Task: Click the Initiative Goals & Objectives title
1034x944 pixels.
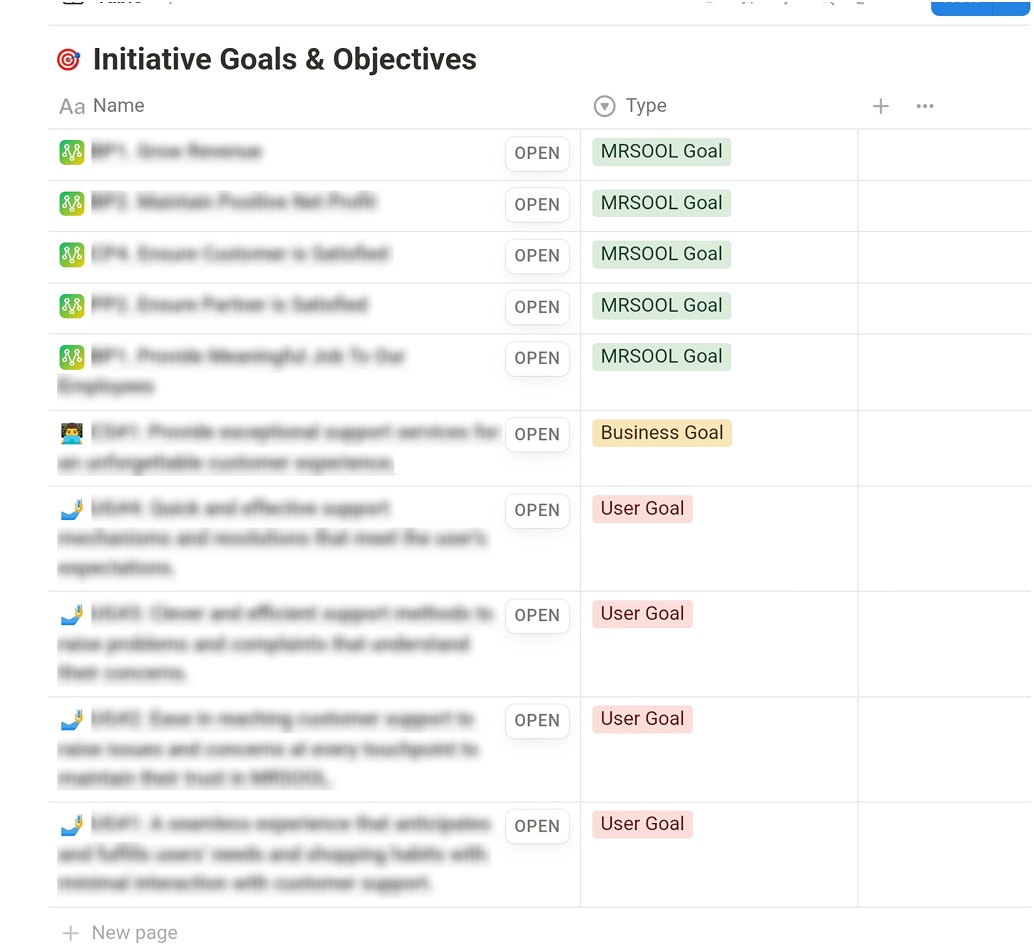Action: click(284, 60)
